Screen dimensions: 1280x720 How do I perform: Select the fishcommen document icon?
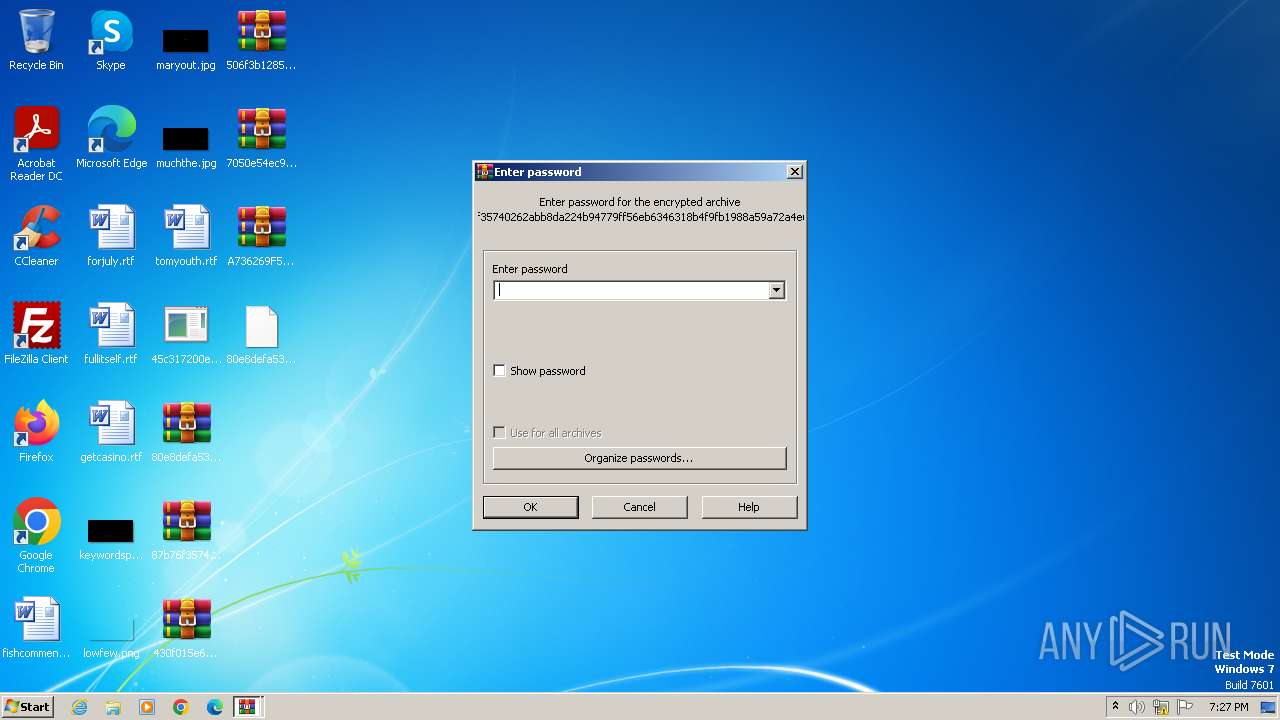click(x=36, y=628)
